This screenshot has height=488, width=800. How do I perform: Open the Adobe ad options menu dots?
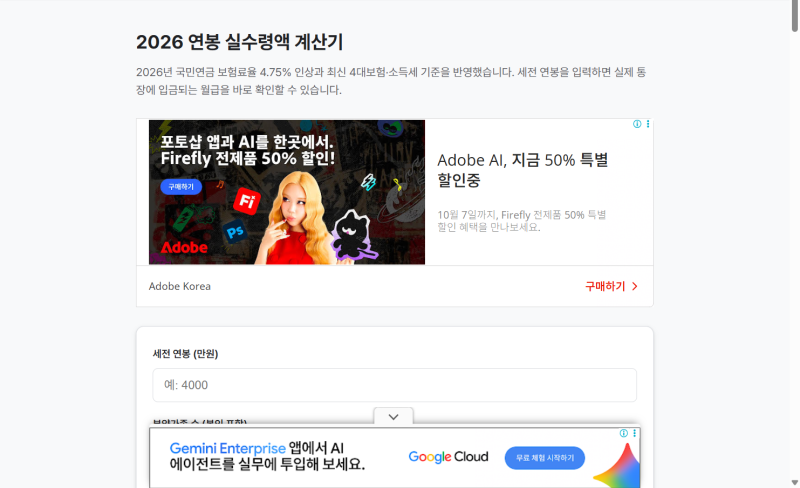tap(648, 124)
